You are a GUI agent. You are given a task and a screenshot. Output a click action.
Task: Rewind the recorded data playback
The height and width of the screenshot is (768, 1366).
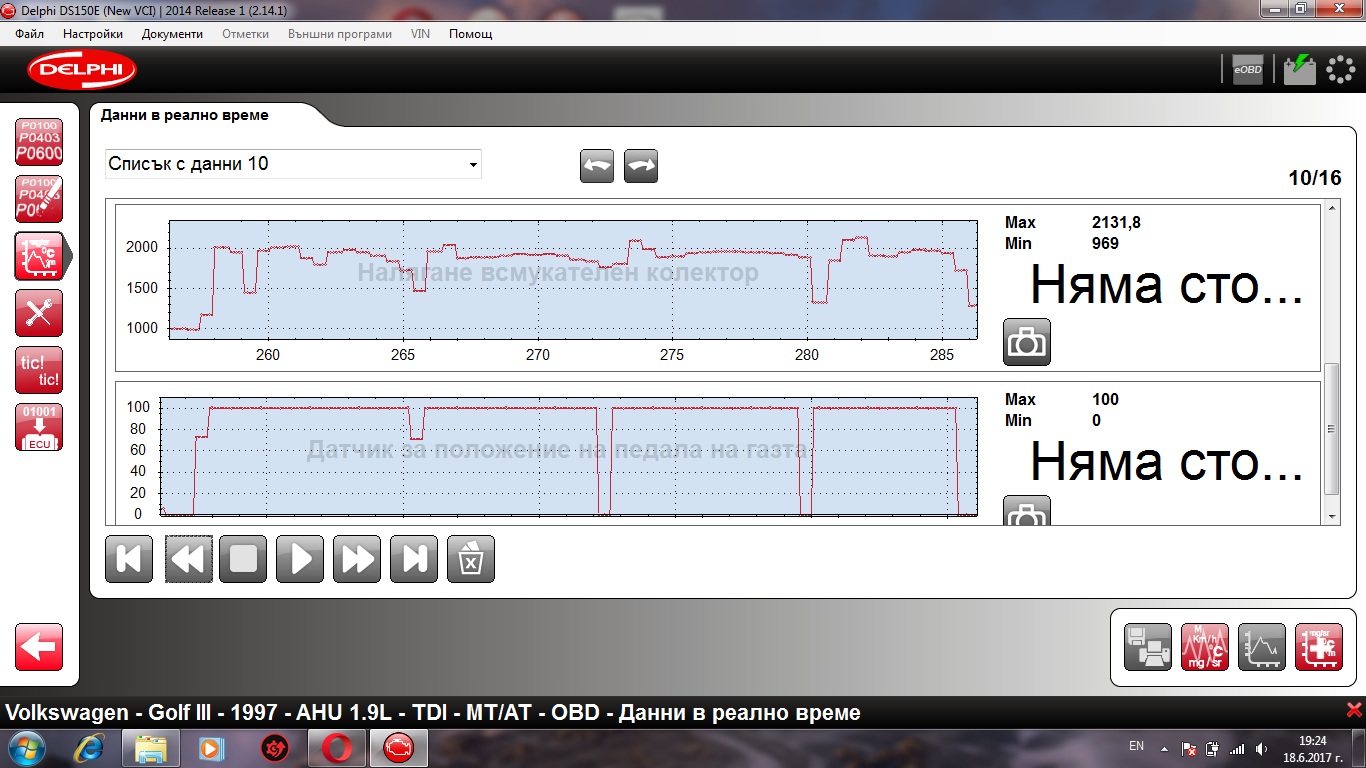pyautogui.click(x=187, y=559)
